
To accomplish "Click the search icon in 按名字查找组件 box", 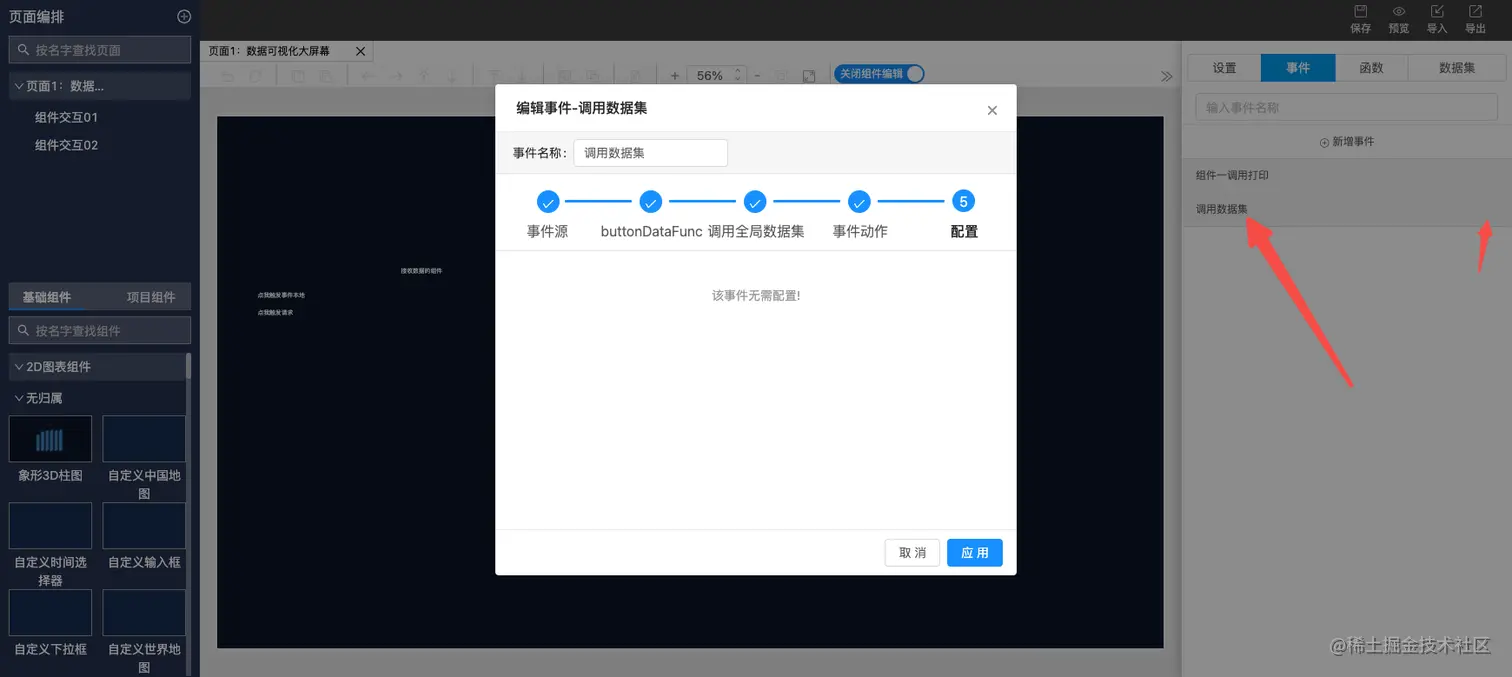I will [x=24, y=330].
